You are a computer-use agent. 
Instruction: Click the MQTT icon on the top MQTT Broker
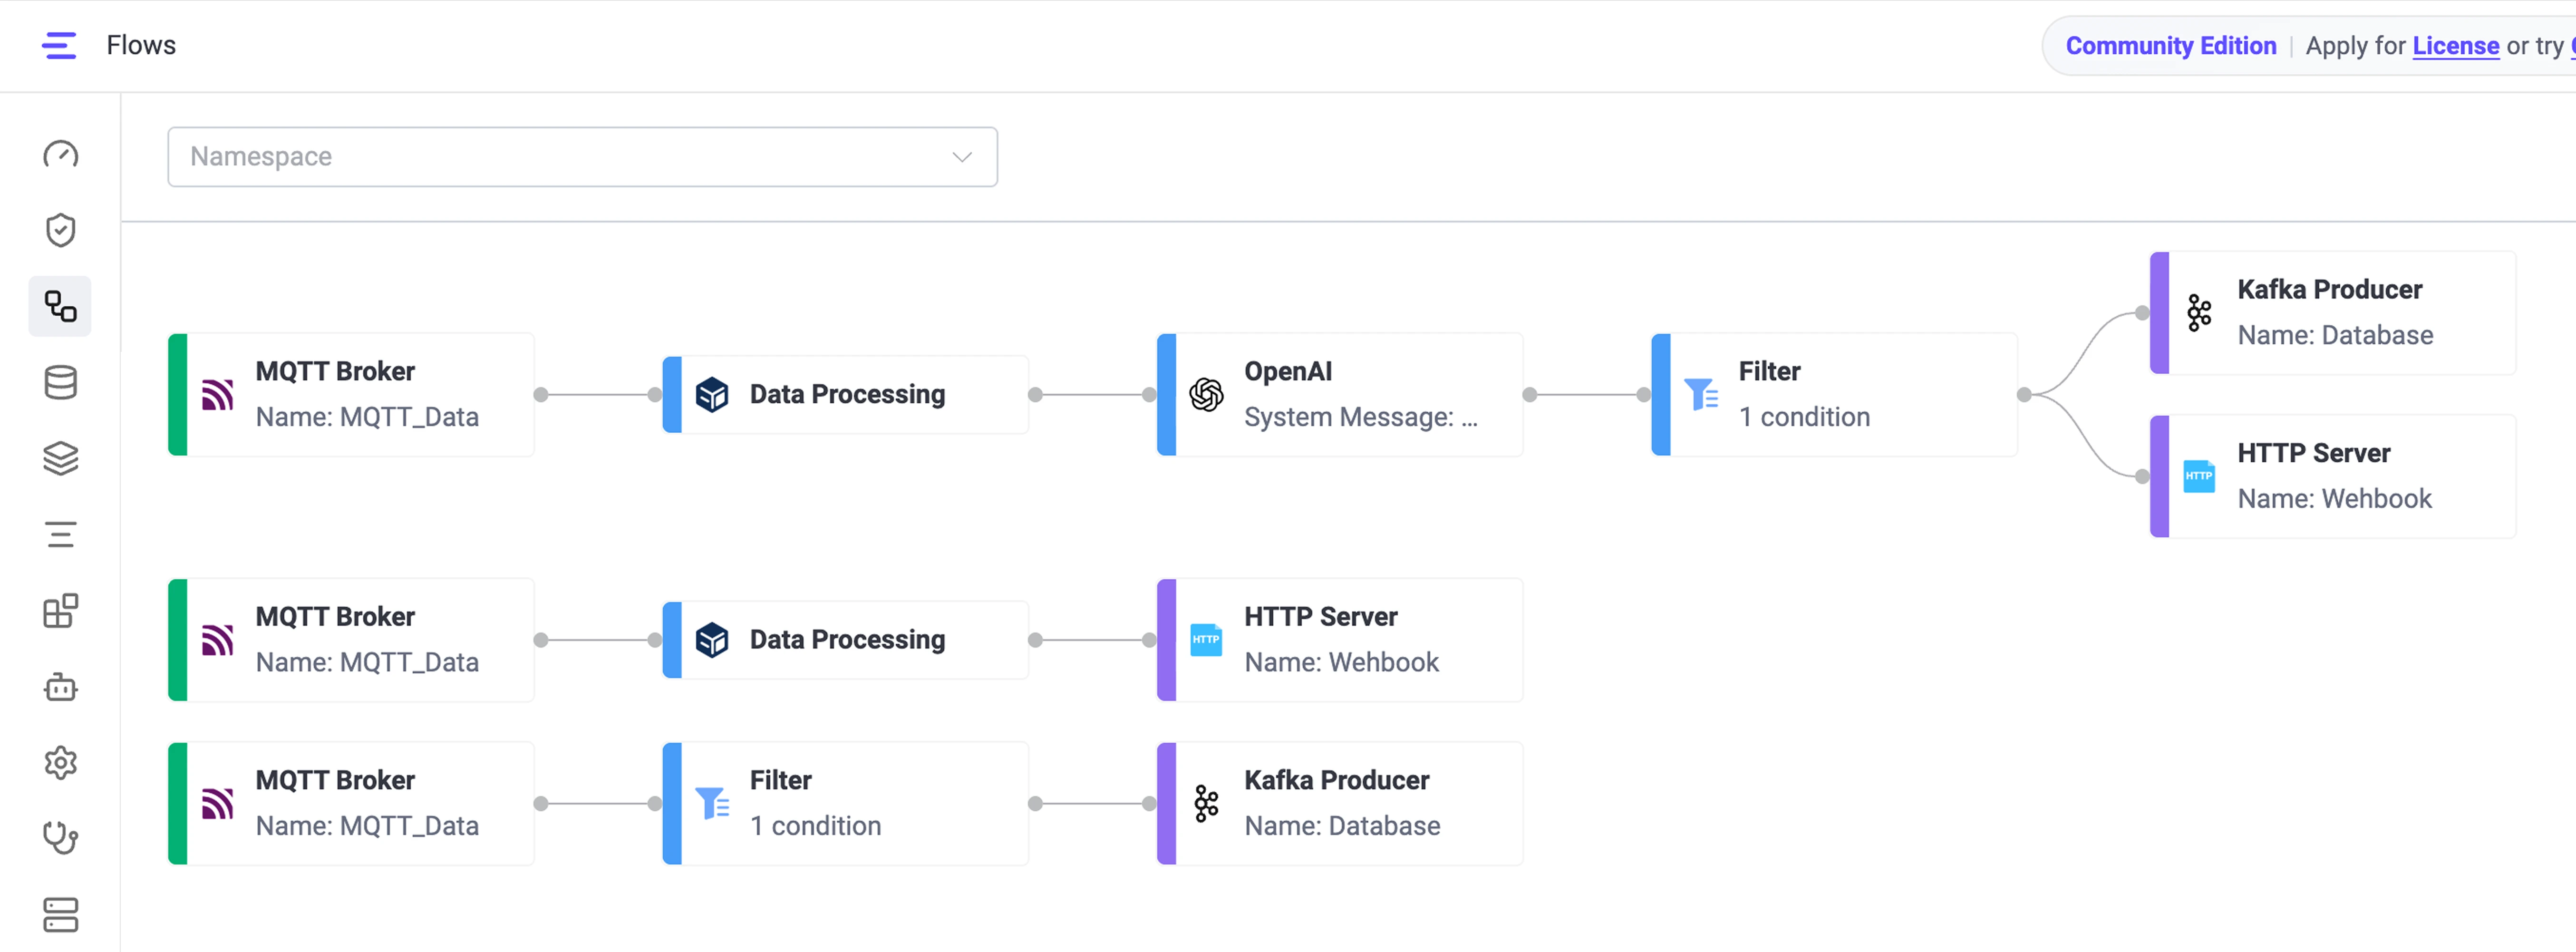pos(218,395)
